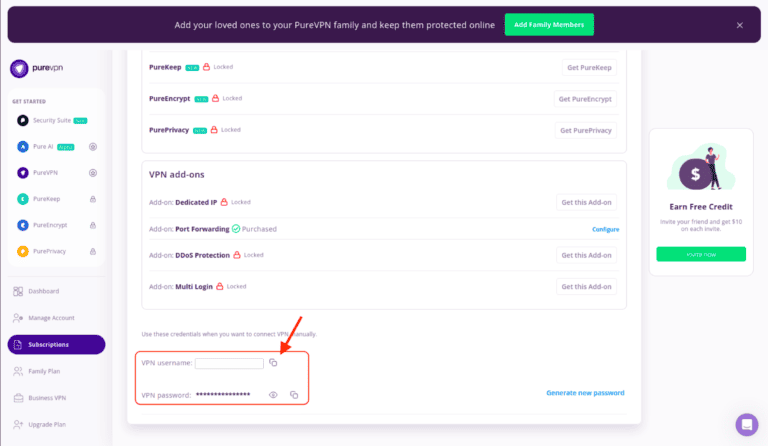Open Manage Account section
This screenshot has height=446, width=768.
tap(51, 318)
